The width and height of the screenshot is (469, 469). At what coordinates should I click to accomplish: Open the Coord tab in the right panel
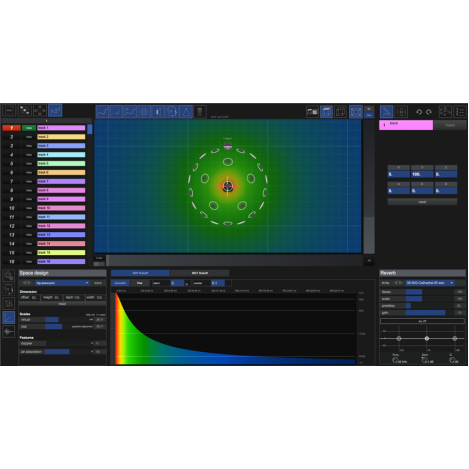click(x=450, y=125)
